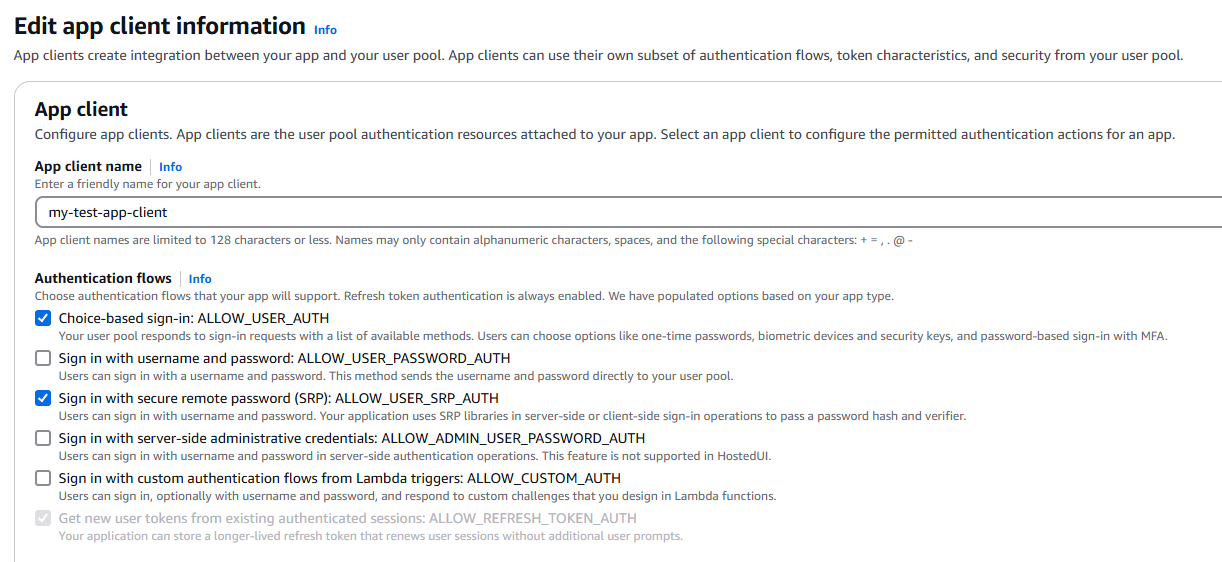
Task: Click the 'Edit app client information' page heading
Action: 160,26
